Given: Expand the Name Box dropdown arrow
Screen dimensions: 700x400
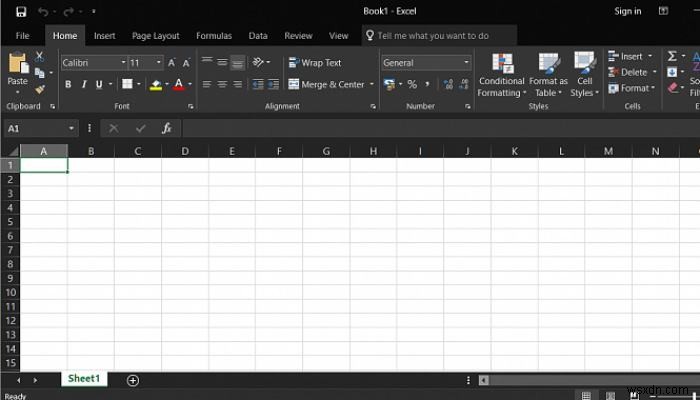Looking at the screenshot, I should click(x=72, y=129).
